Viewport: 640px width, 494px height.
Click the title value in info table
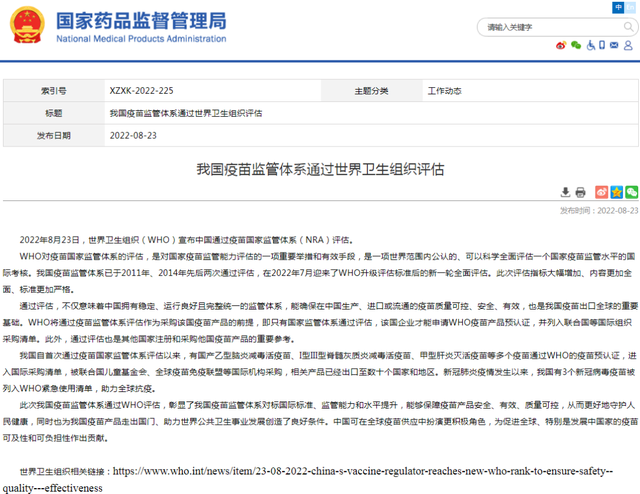click(186, 113)
